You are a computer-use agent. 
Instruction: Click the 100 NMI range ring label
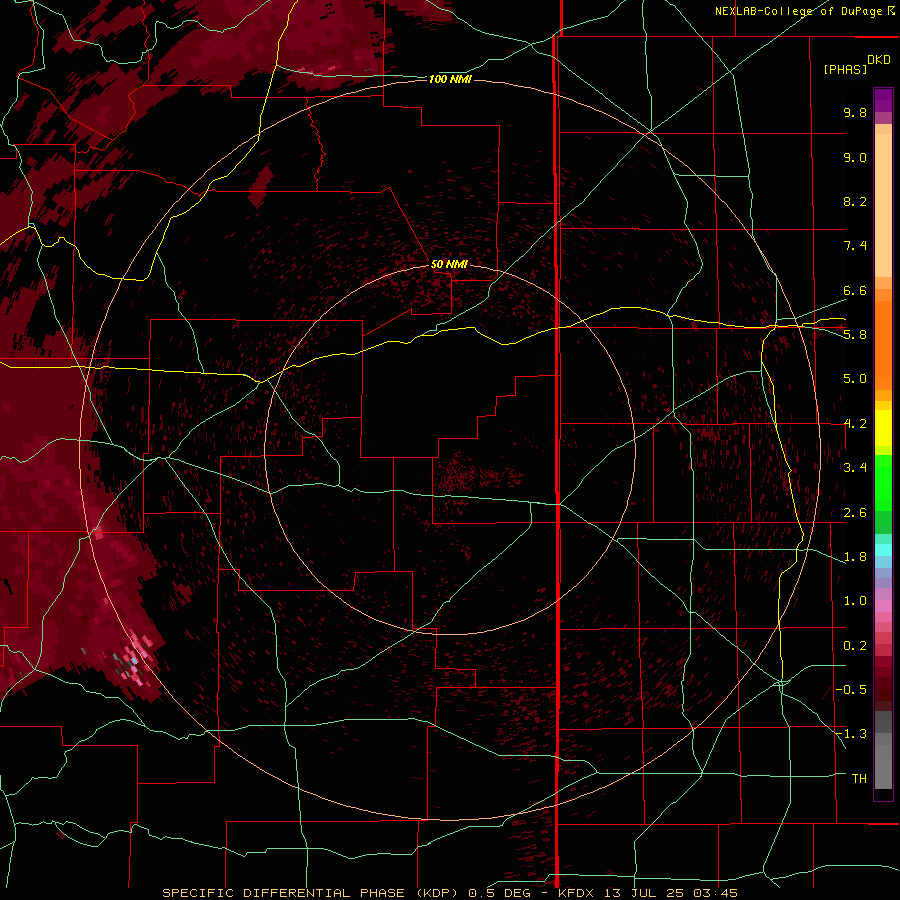(x=450, y=79)
